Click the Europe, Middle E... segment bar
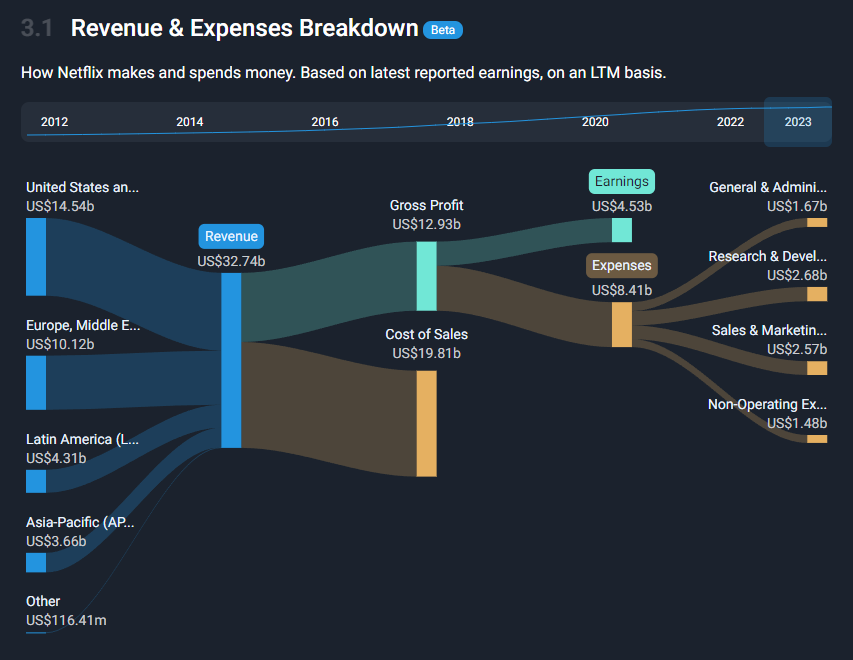853x660 pixels. 36,383
